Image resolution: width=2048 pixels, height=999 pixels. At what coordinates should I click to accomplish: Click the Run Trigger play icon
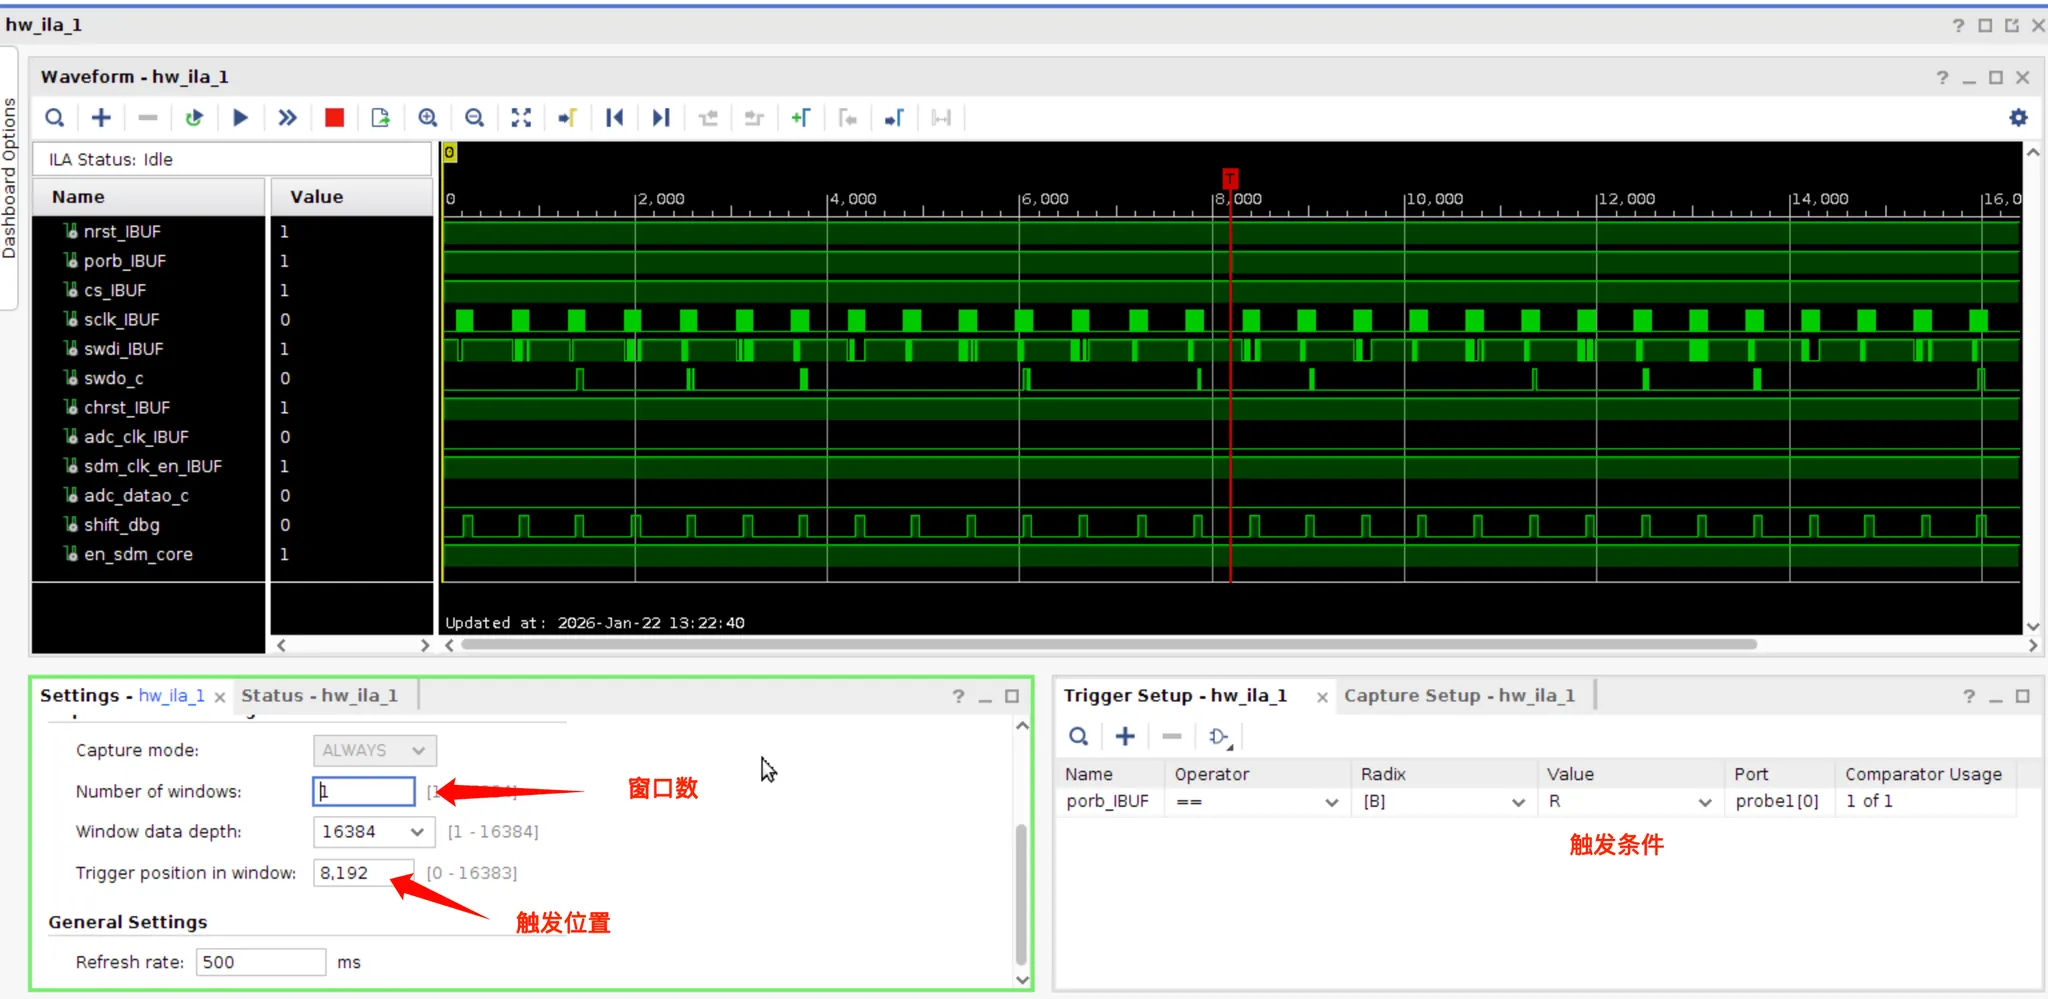pyautogui.click(x=240, y=118)
